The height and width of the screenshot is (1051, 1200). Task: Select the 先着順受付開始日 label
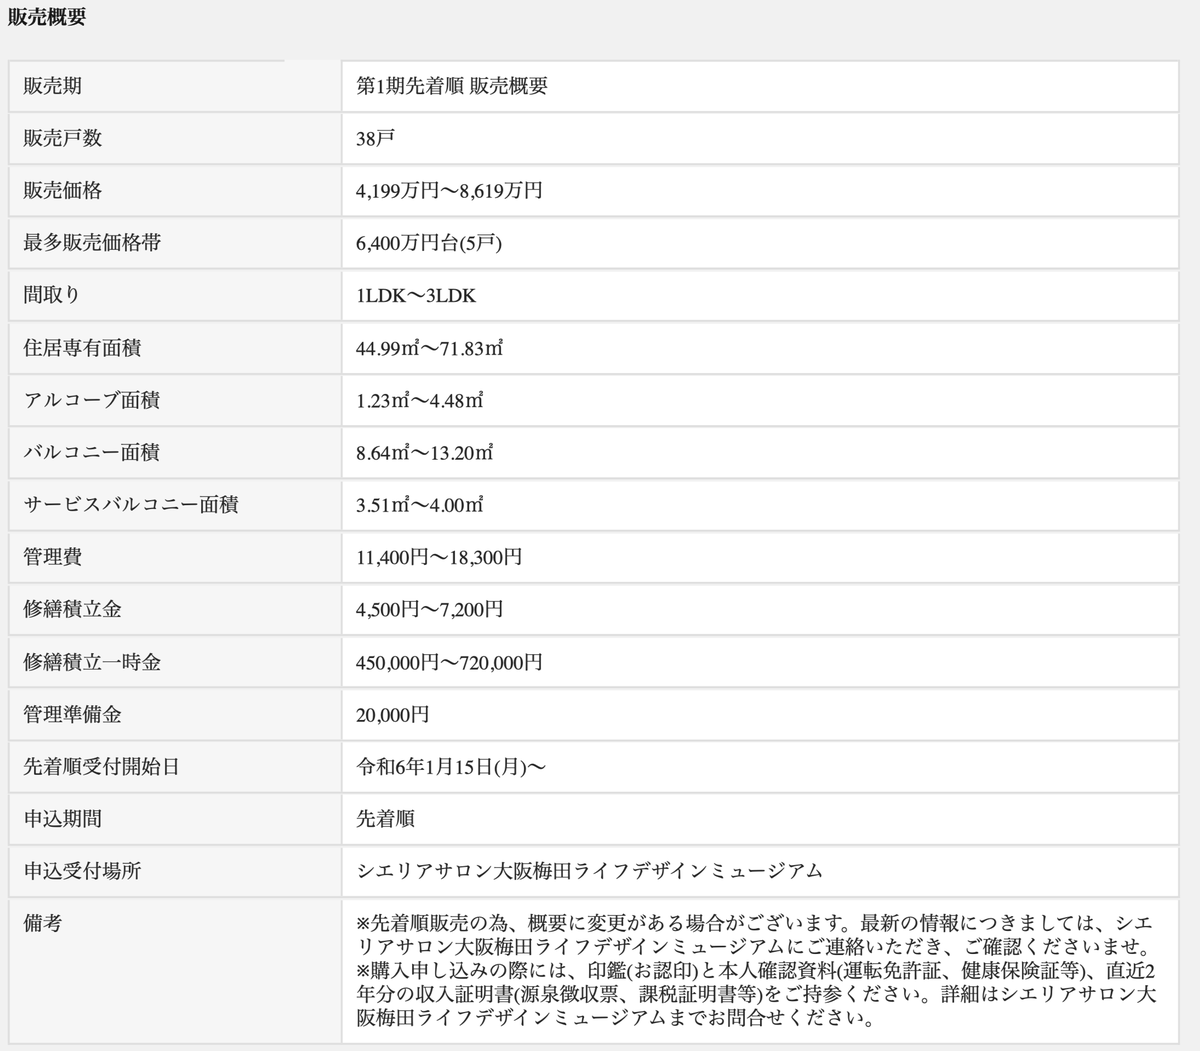(102, 767)
